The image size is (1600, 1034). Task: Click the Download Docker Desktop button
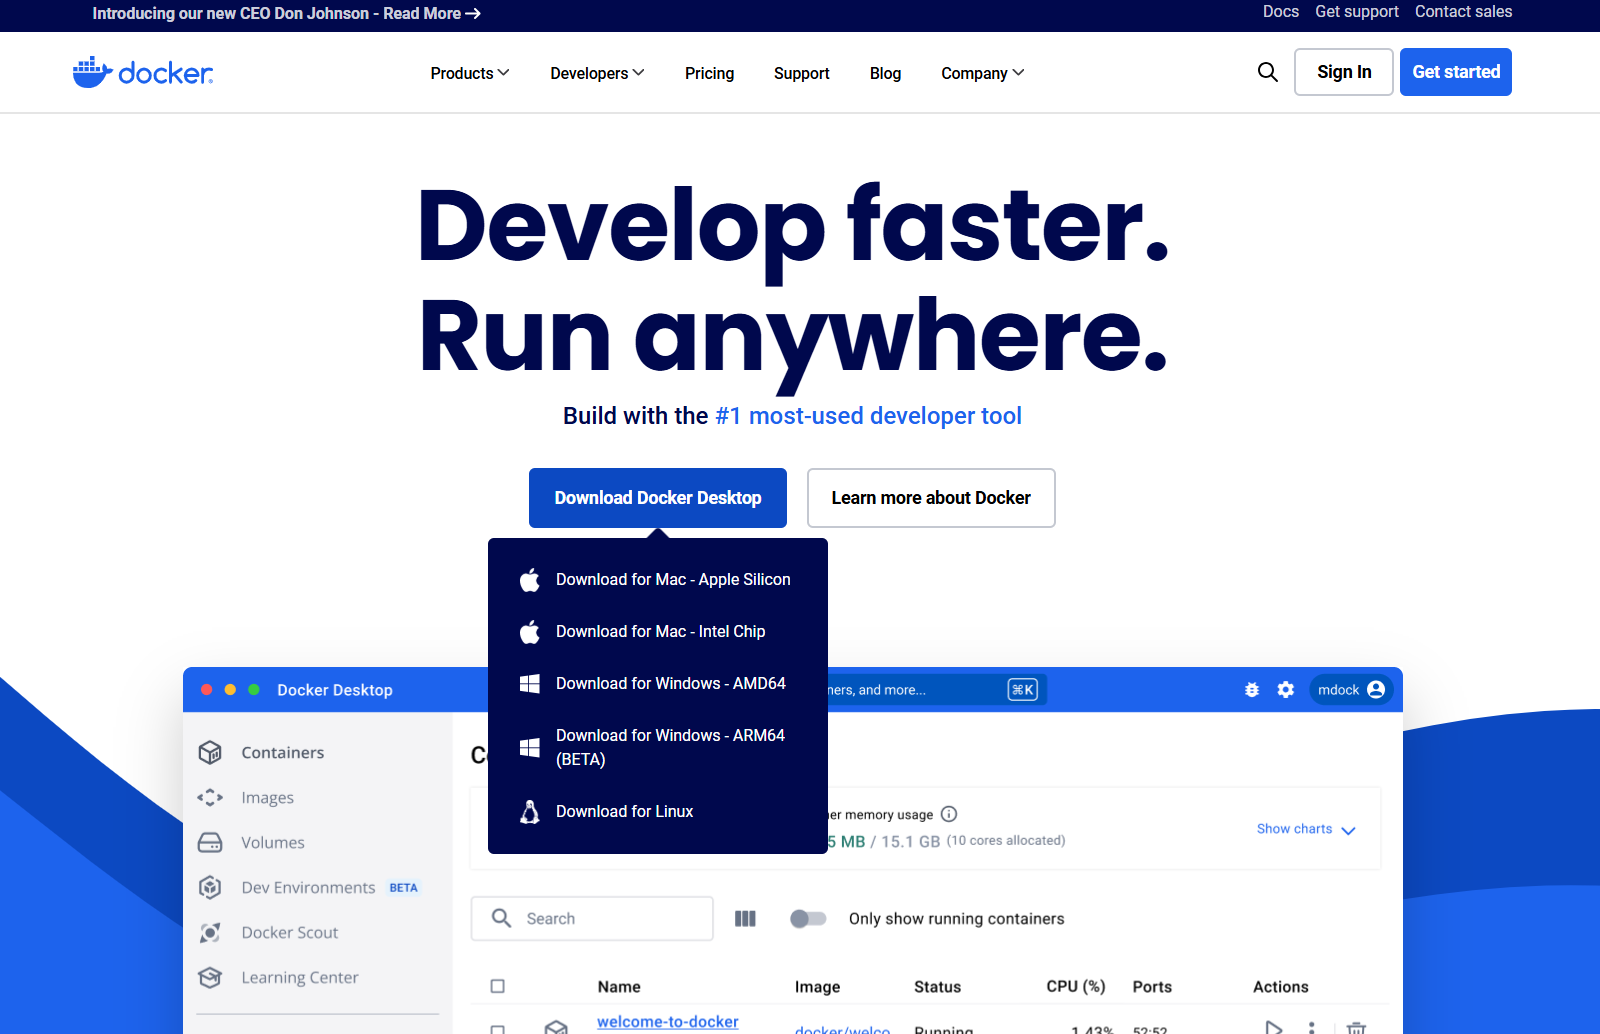point(658,498)
